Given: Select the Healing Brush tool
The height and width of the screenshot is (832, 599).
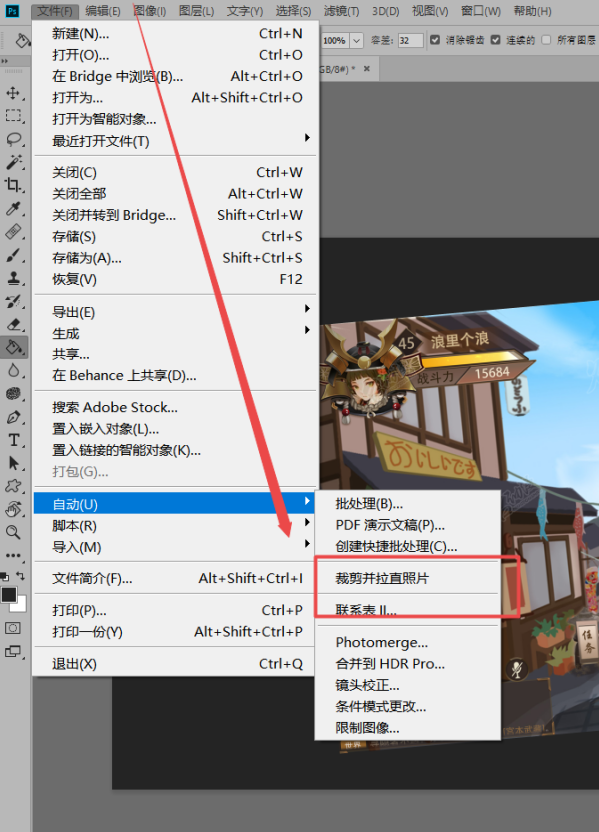Looking at the screenshot, I should click(x=13, y=232).
